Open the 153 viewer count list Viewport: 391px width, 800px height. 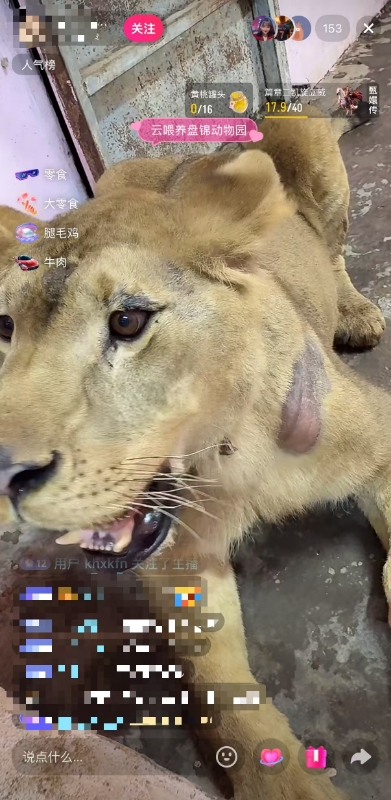332,29
